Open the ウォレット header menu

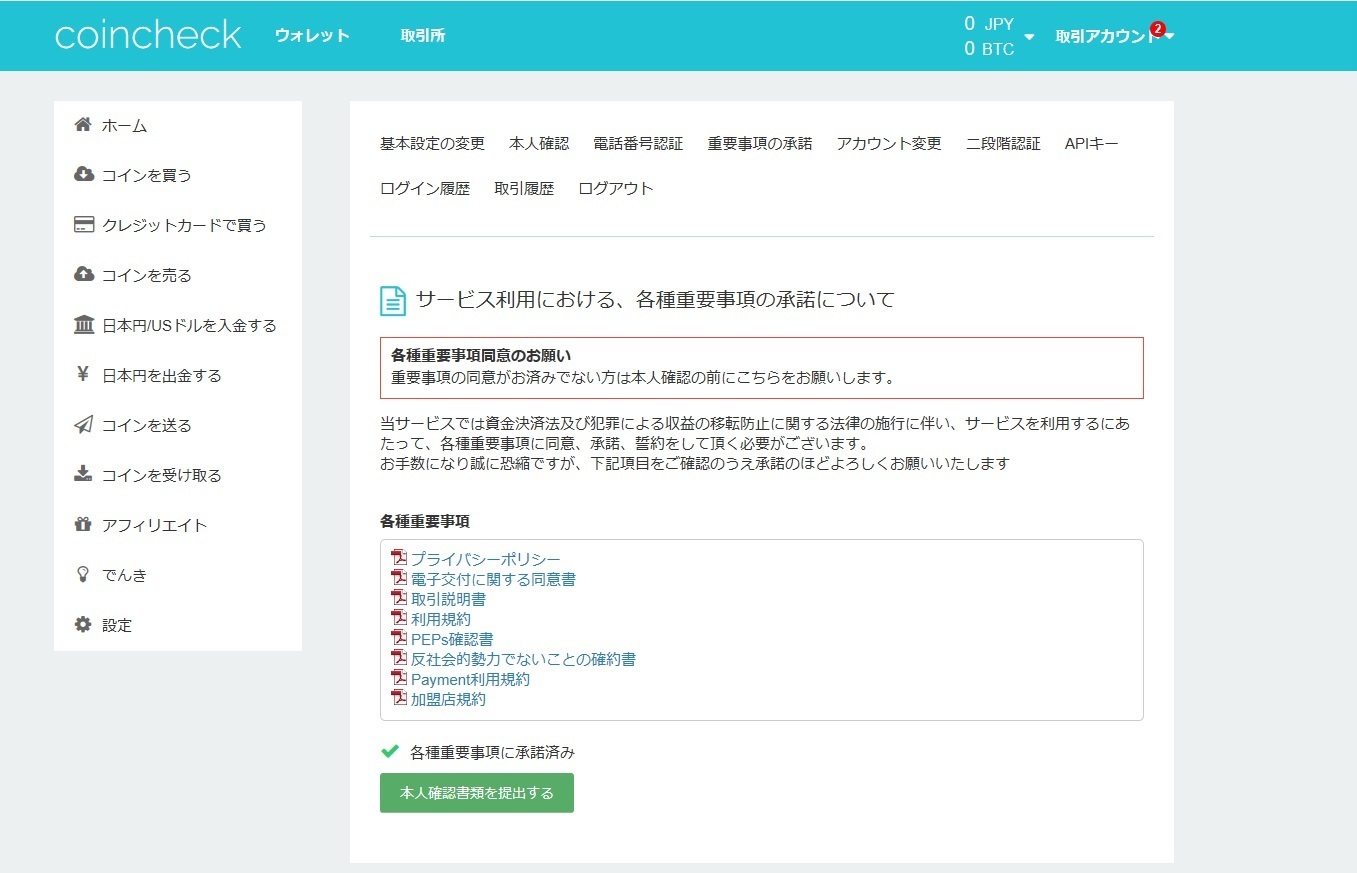point(312,35)
